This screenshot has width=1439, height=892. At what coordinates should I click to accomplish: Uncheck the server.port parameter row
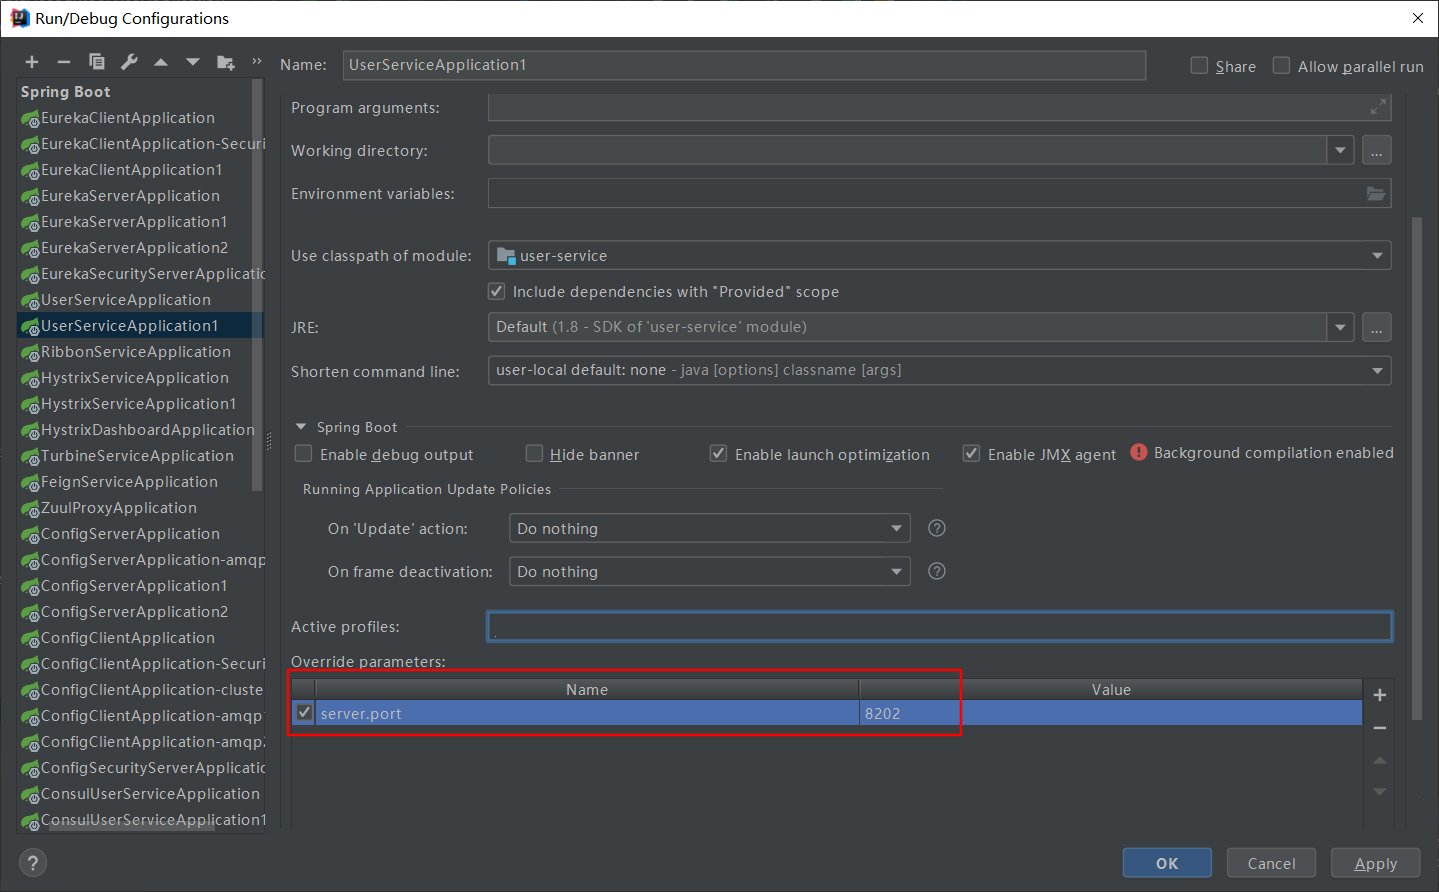[304, 713]
